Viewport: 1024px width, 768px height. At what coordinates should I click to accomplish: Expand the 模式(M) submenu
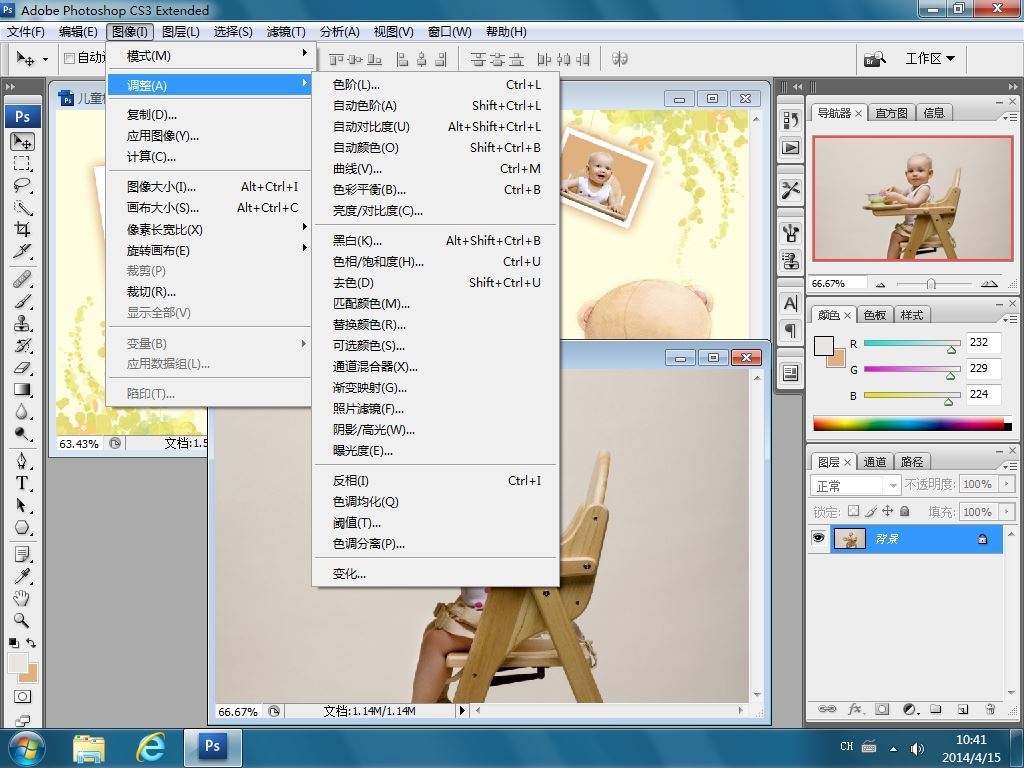tap(209, 56)
